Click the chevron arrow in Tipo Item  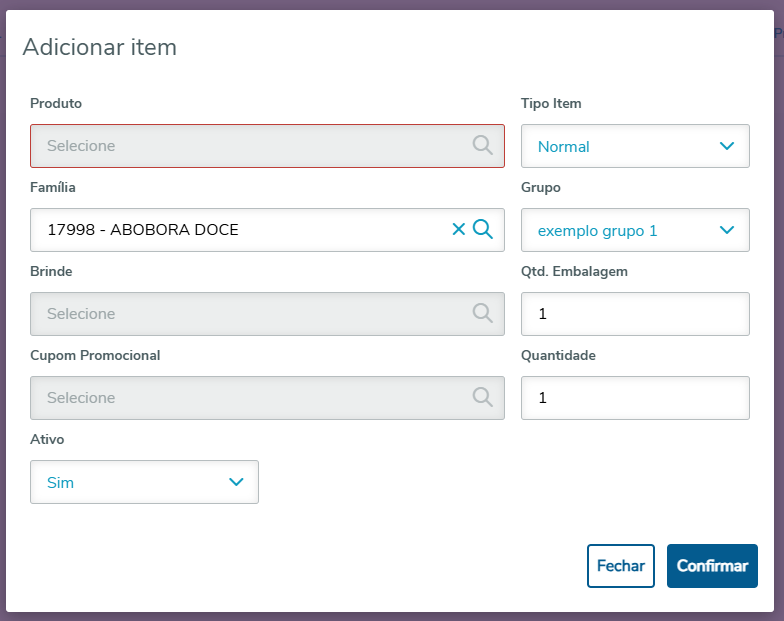pyautogui.click(x=727, y=146)
